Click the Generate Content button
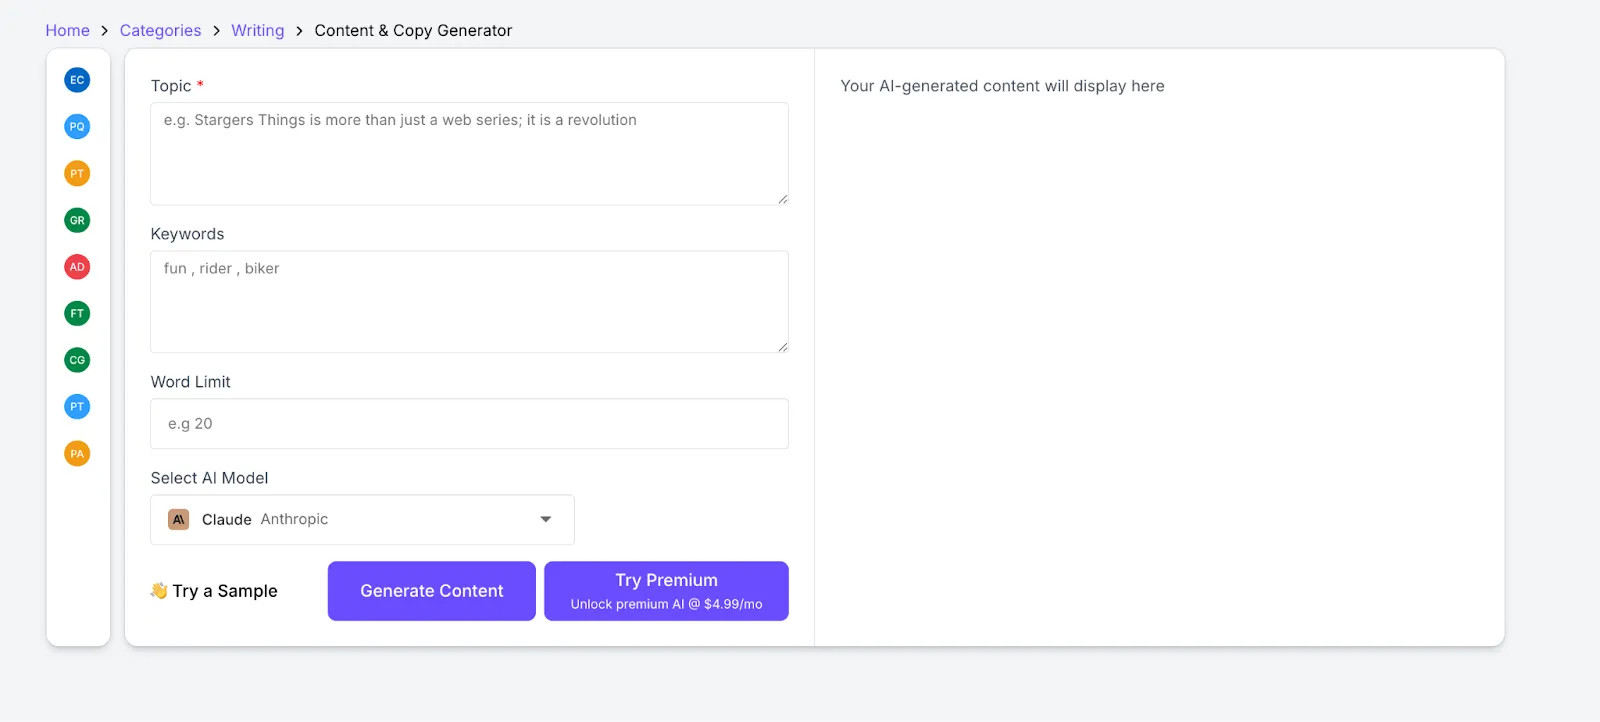This screenshot has width=1600, height=722. [432, 591]
